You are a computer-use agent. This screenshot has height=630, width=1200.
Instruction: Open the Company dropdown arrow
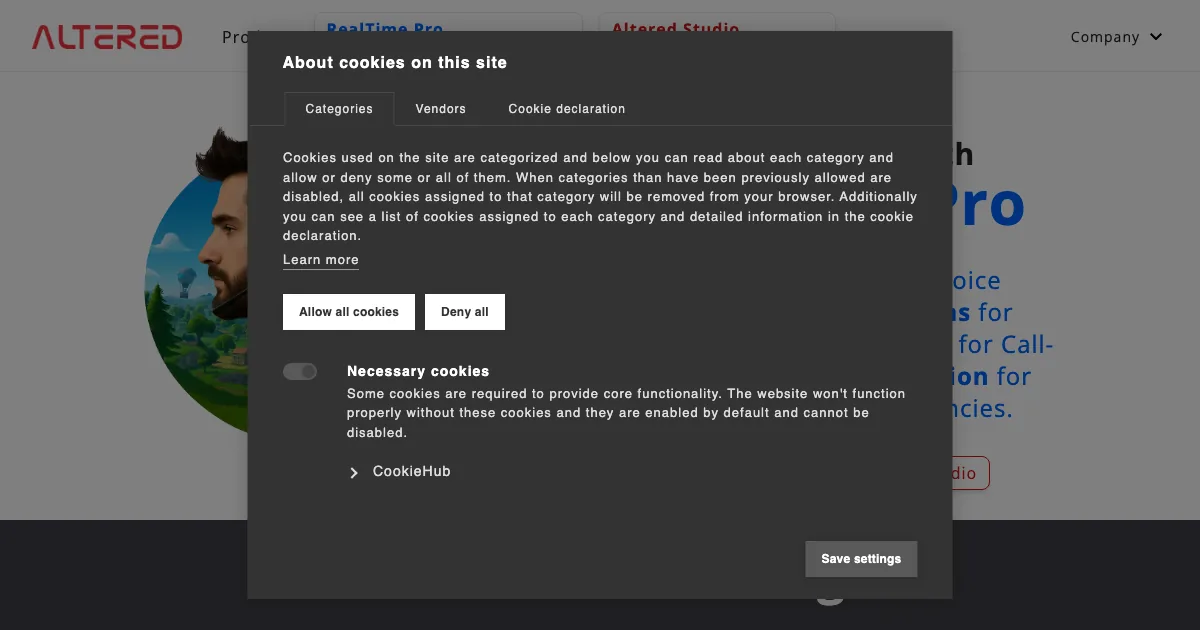click(x=1157, y=37)
